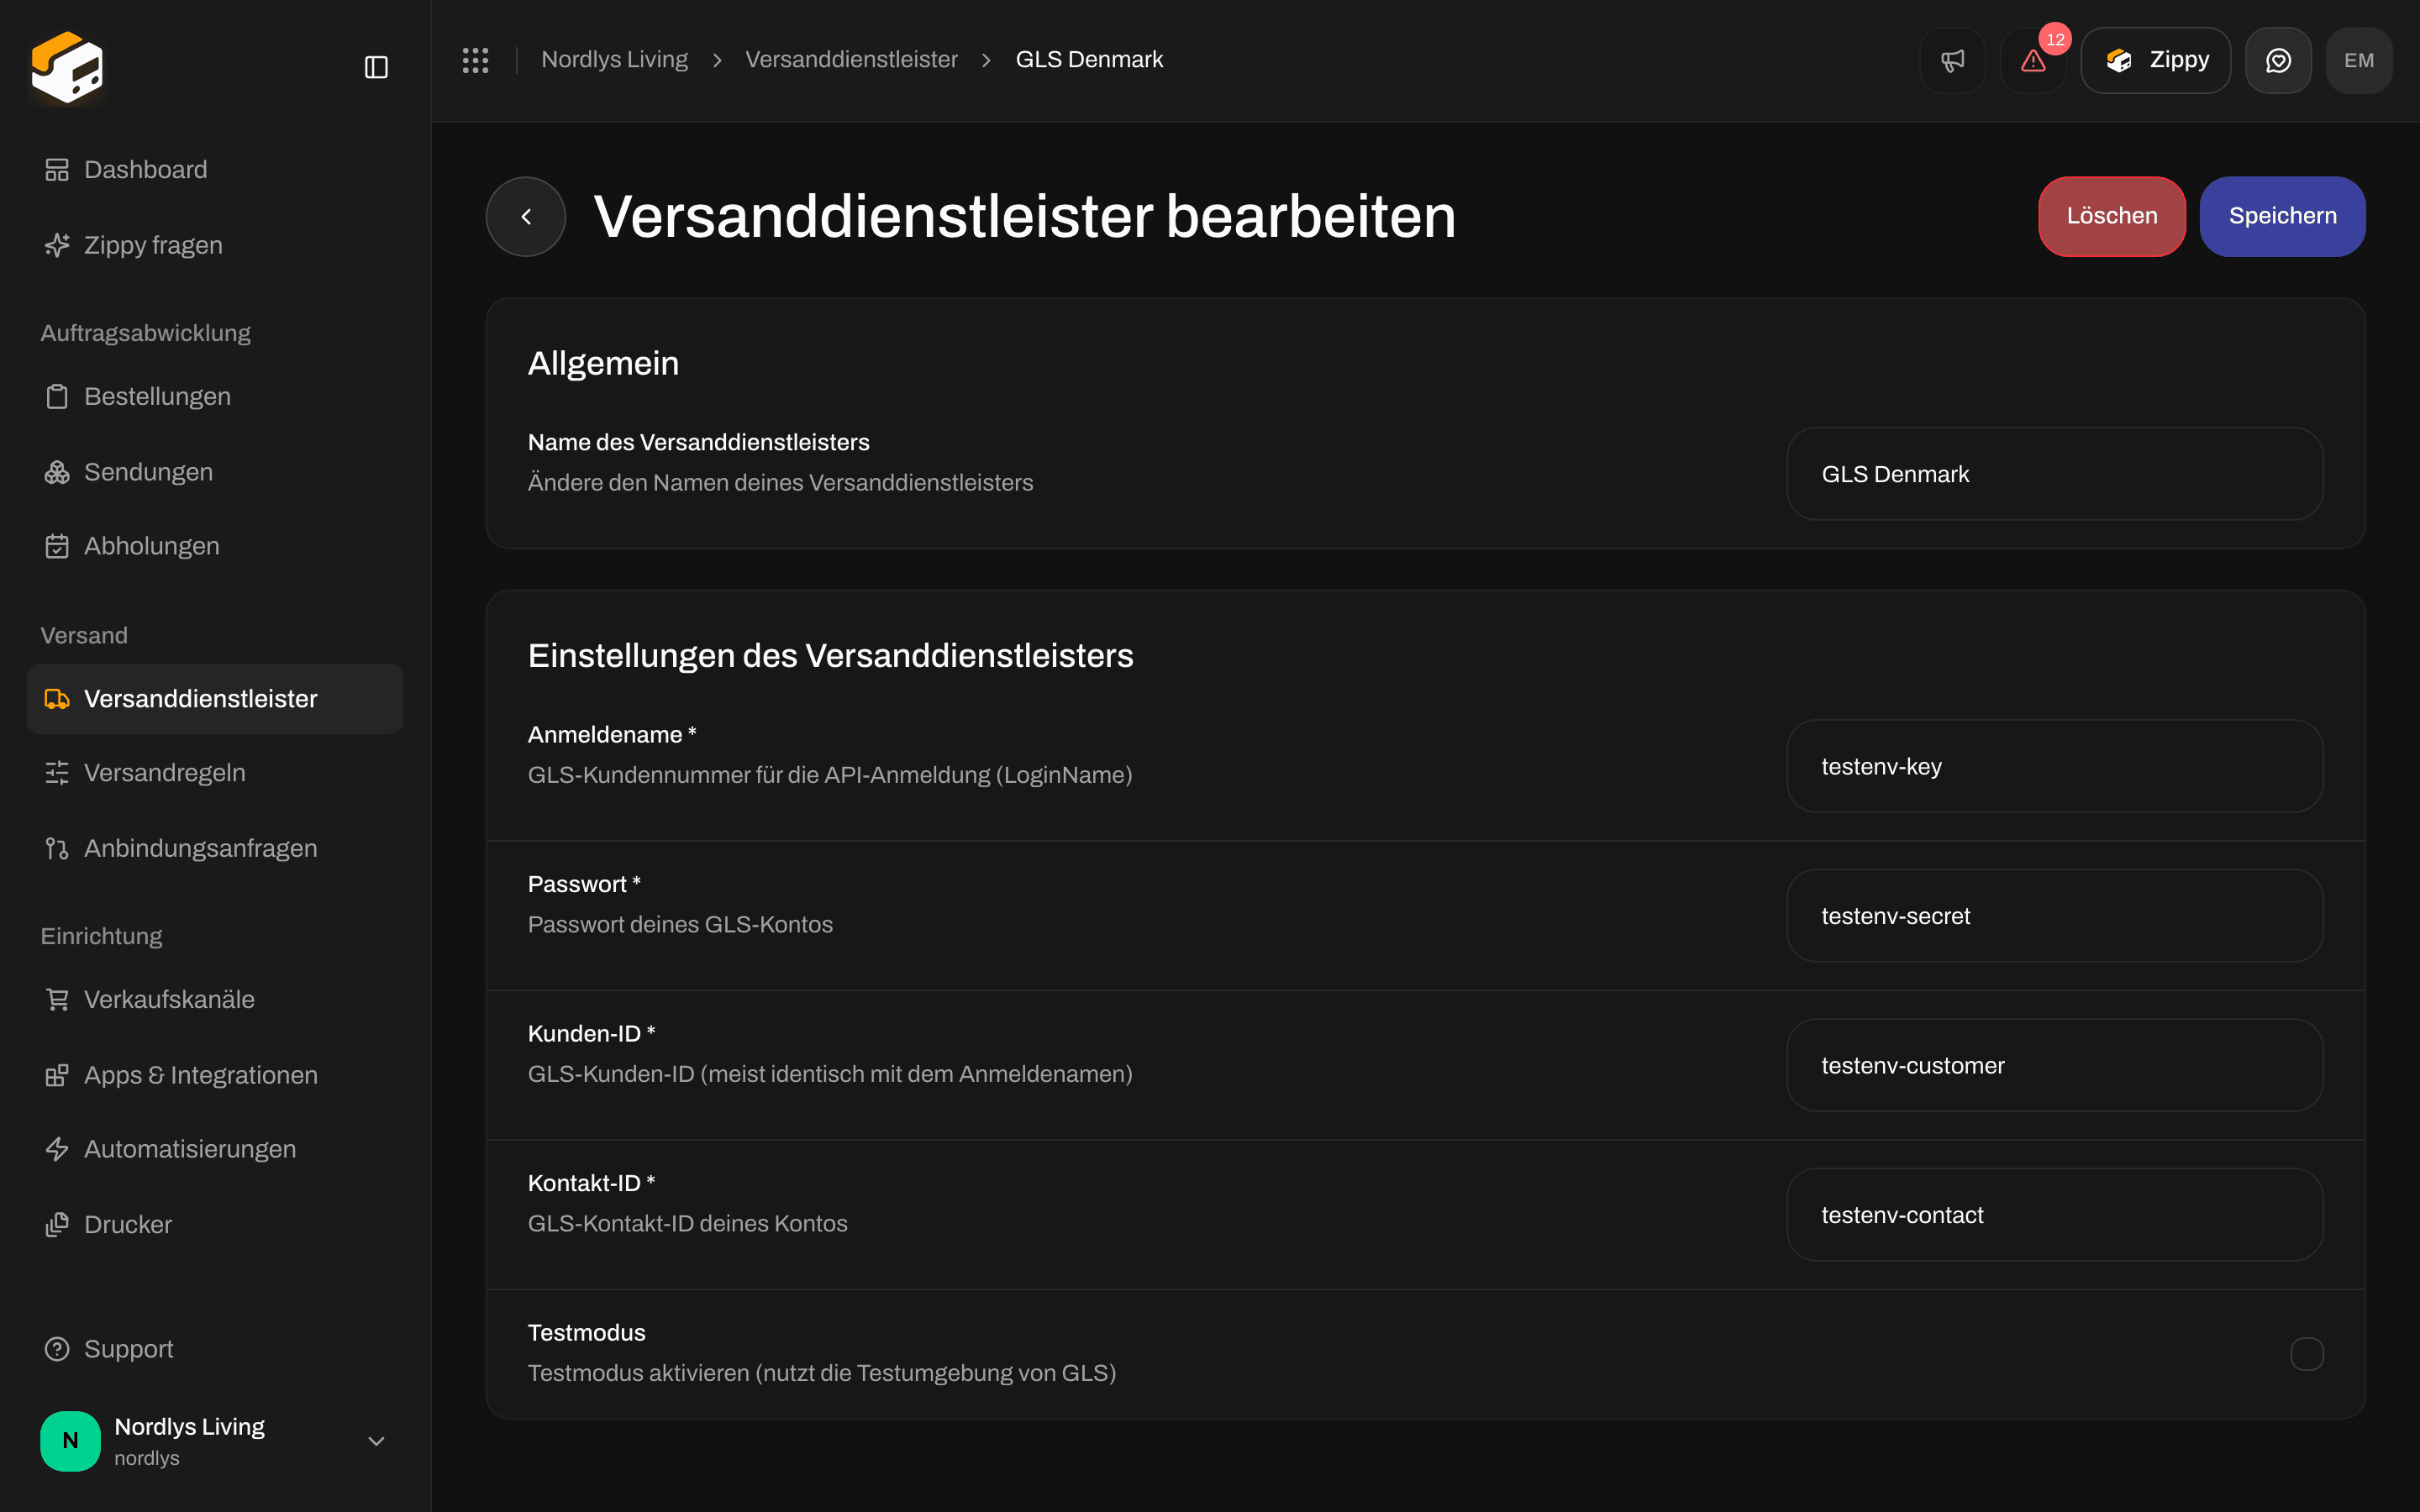Click Löschen button
This screenshot has height=1512, width=2420.
(2111, 217)
